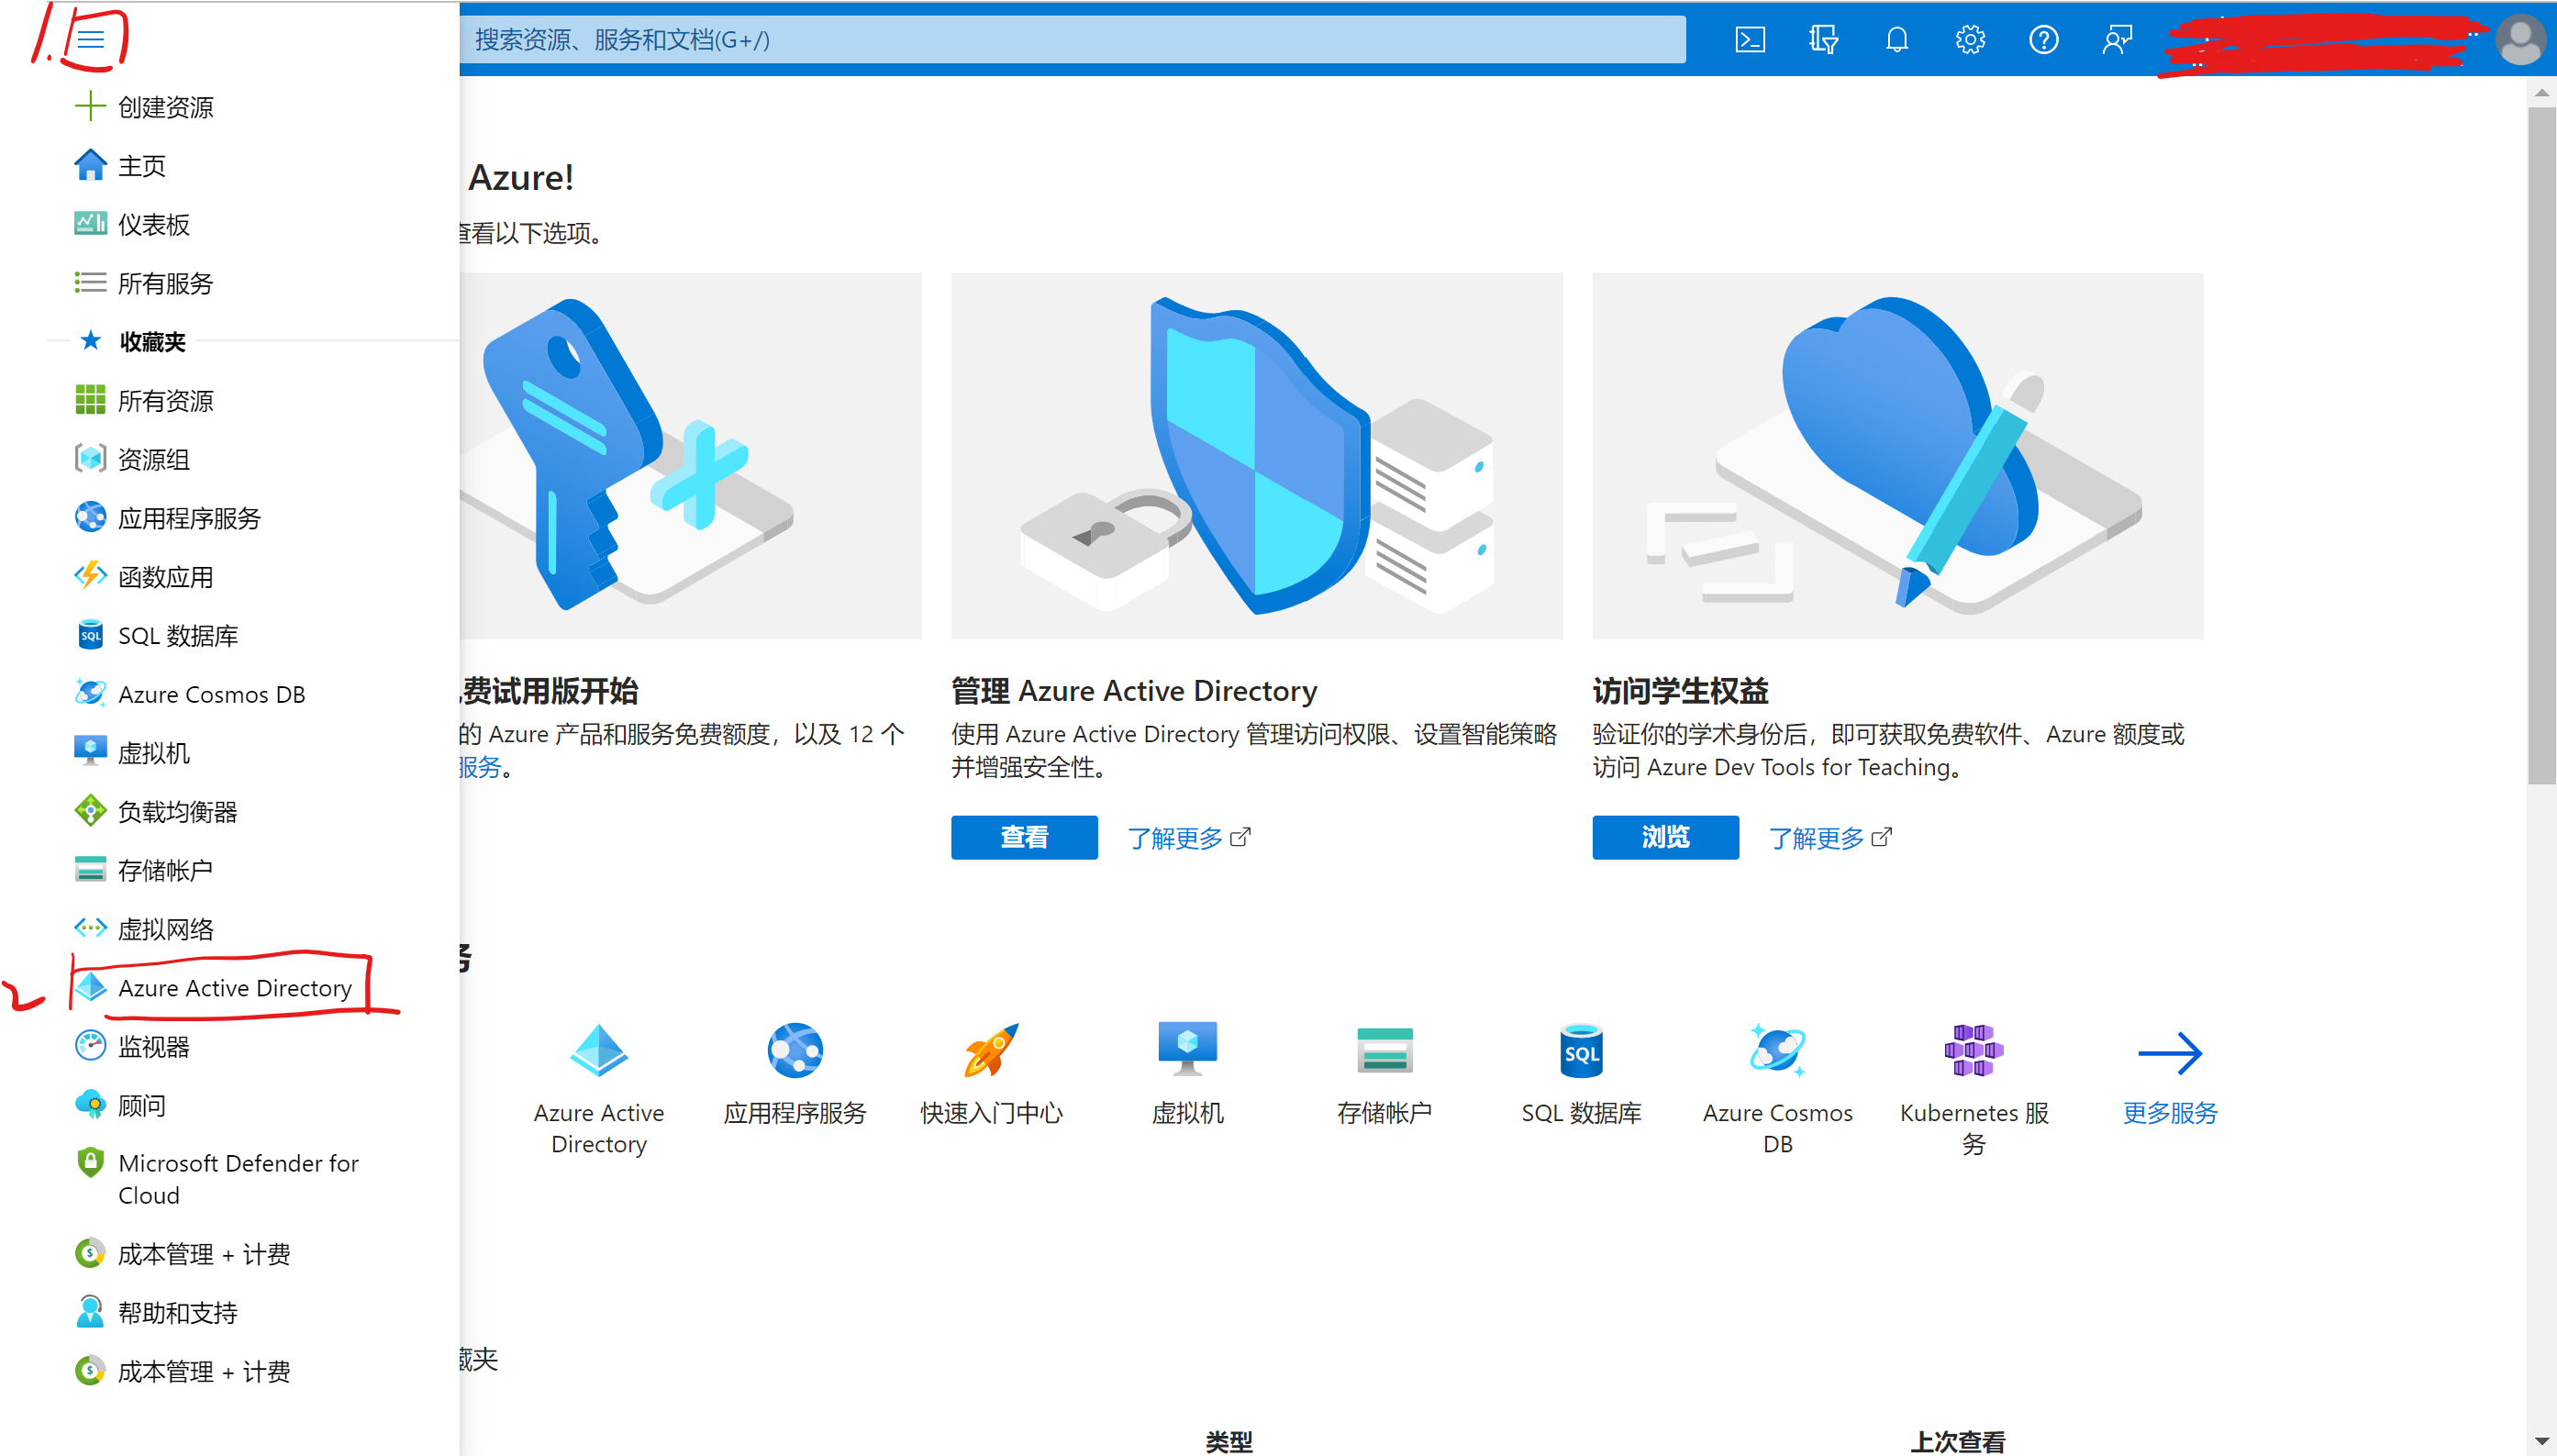Click the blue key free trial illustration

(690, 455)
